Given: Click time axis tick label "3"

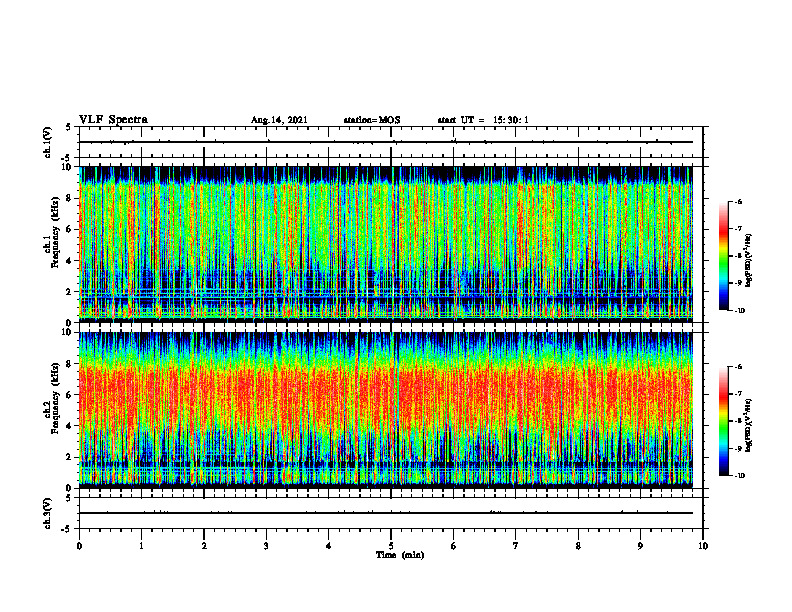Looking at the screenshot, I should (266, 546).
